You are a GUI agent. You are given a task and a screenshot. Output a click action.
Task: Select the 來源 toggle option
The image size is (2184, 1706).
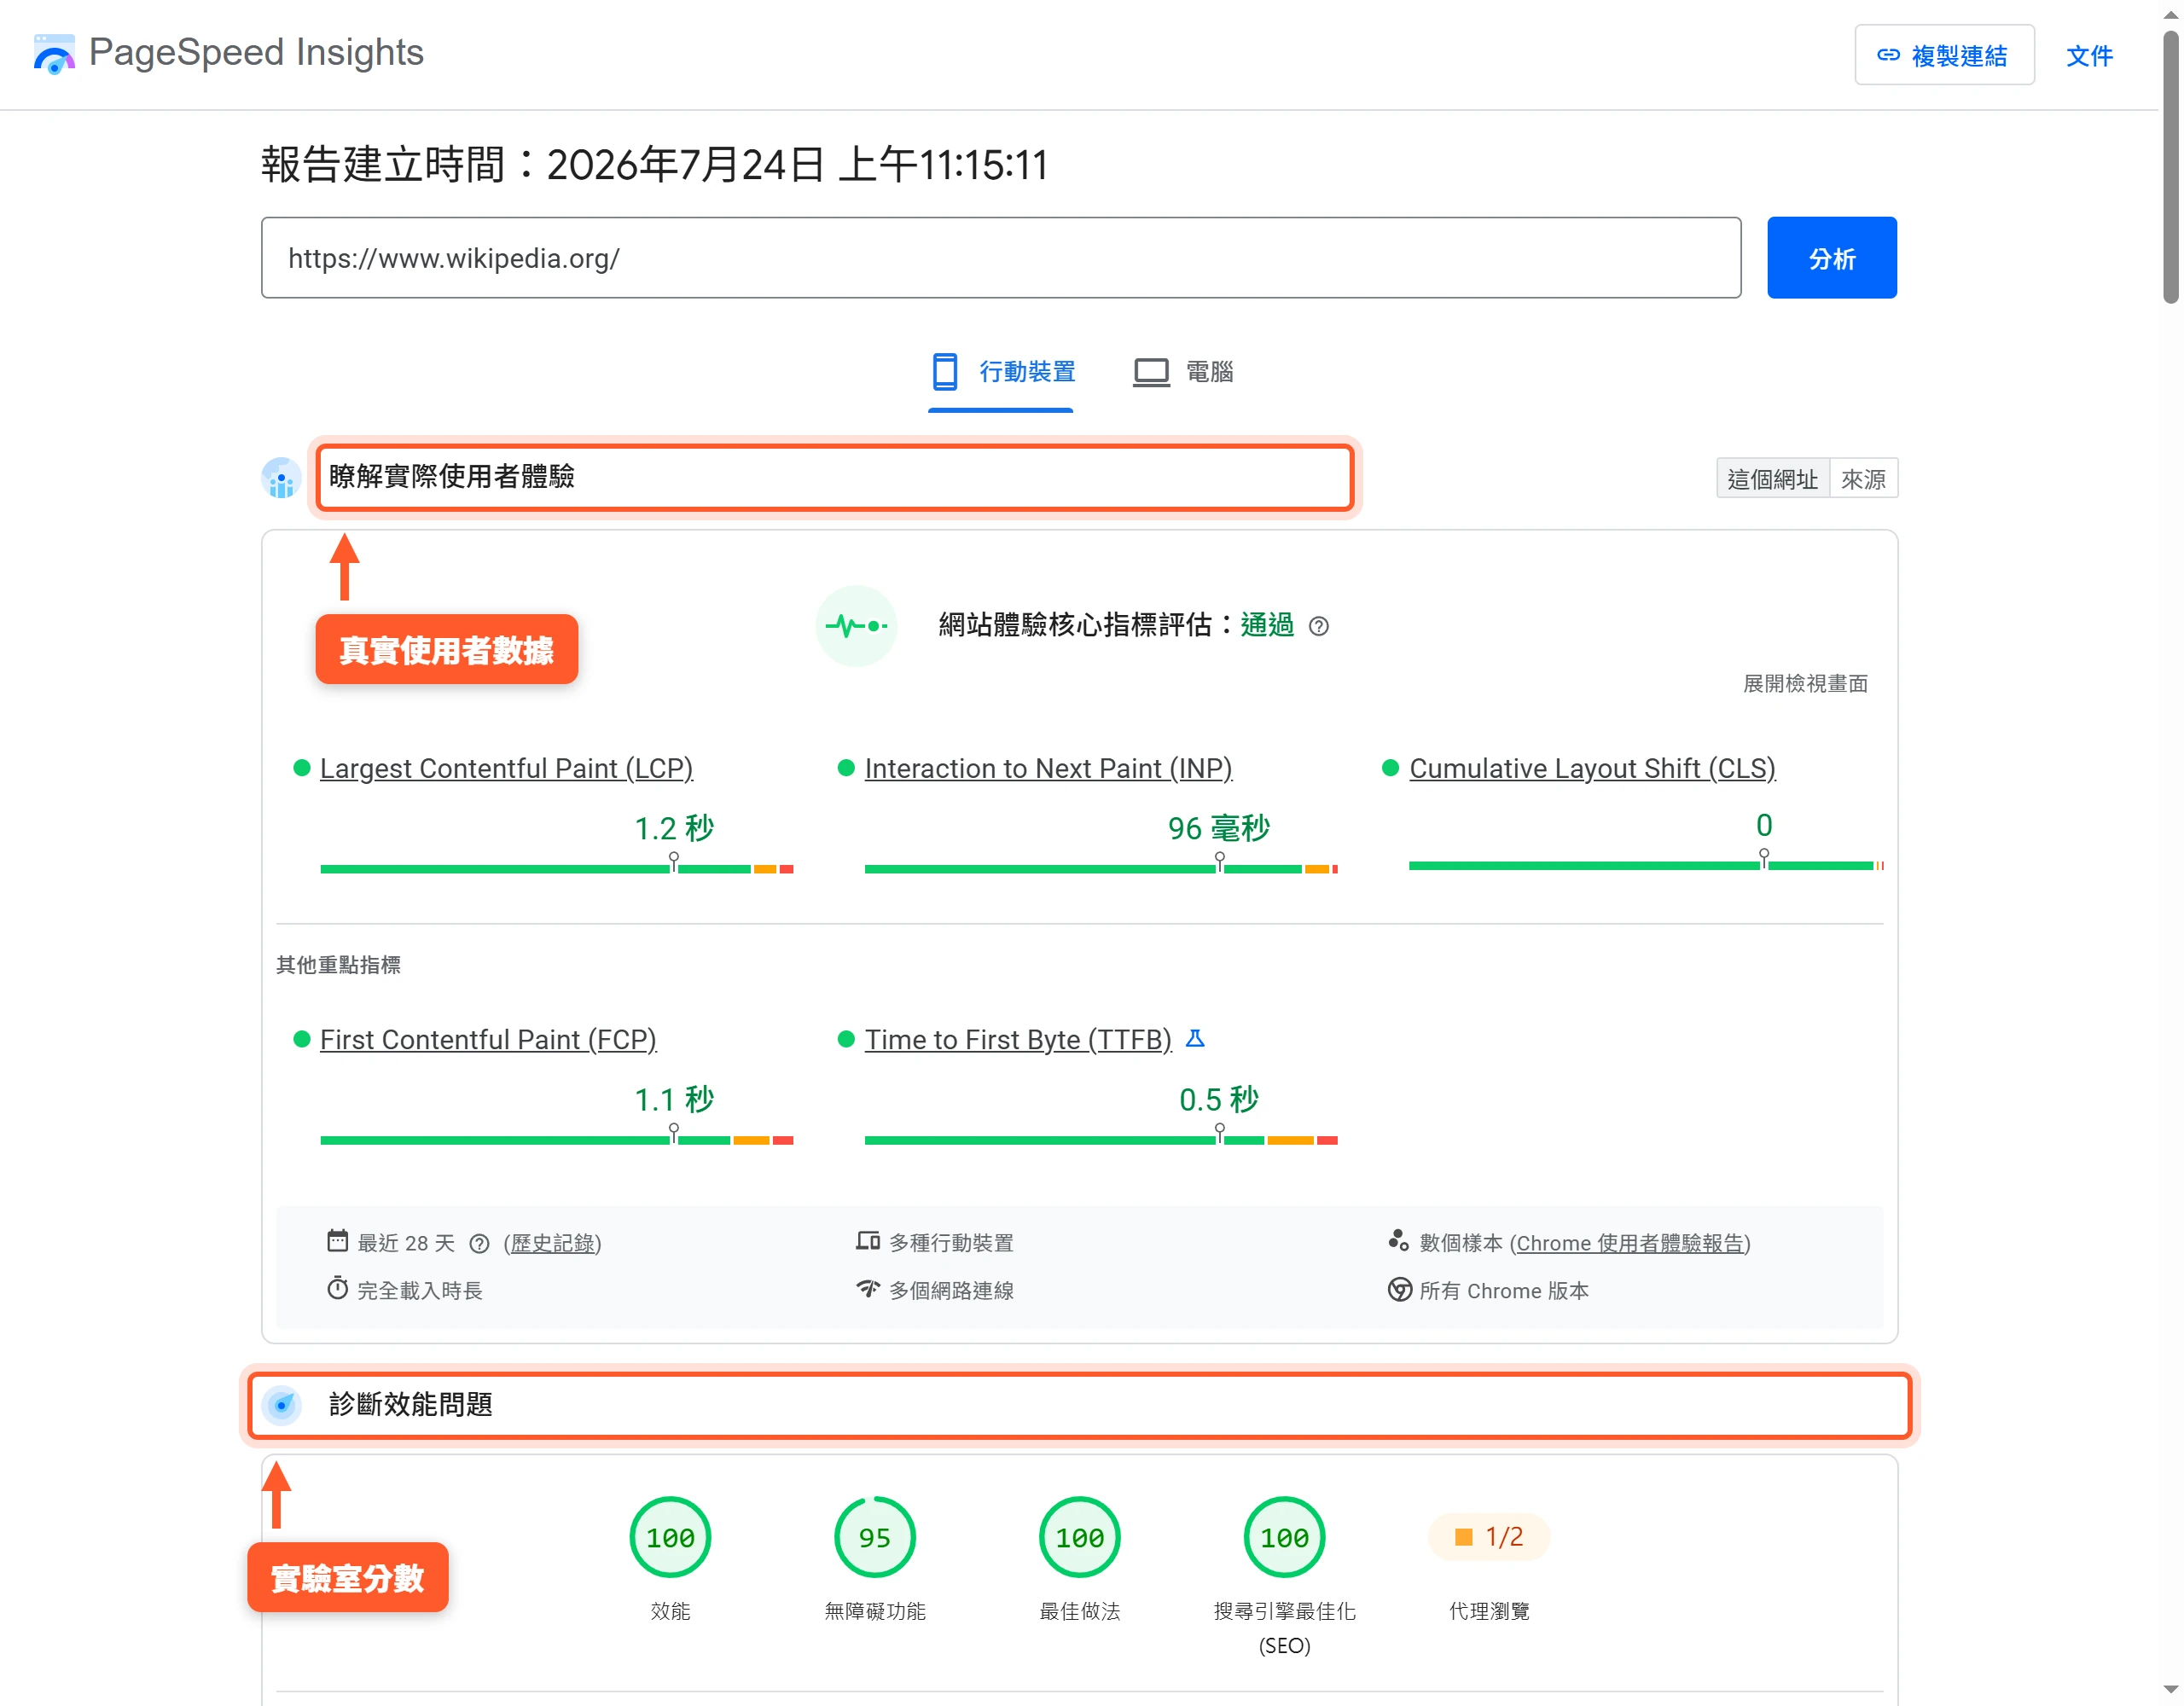[1864, 479]
